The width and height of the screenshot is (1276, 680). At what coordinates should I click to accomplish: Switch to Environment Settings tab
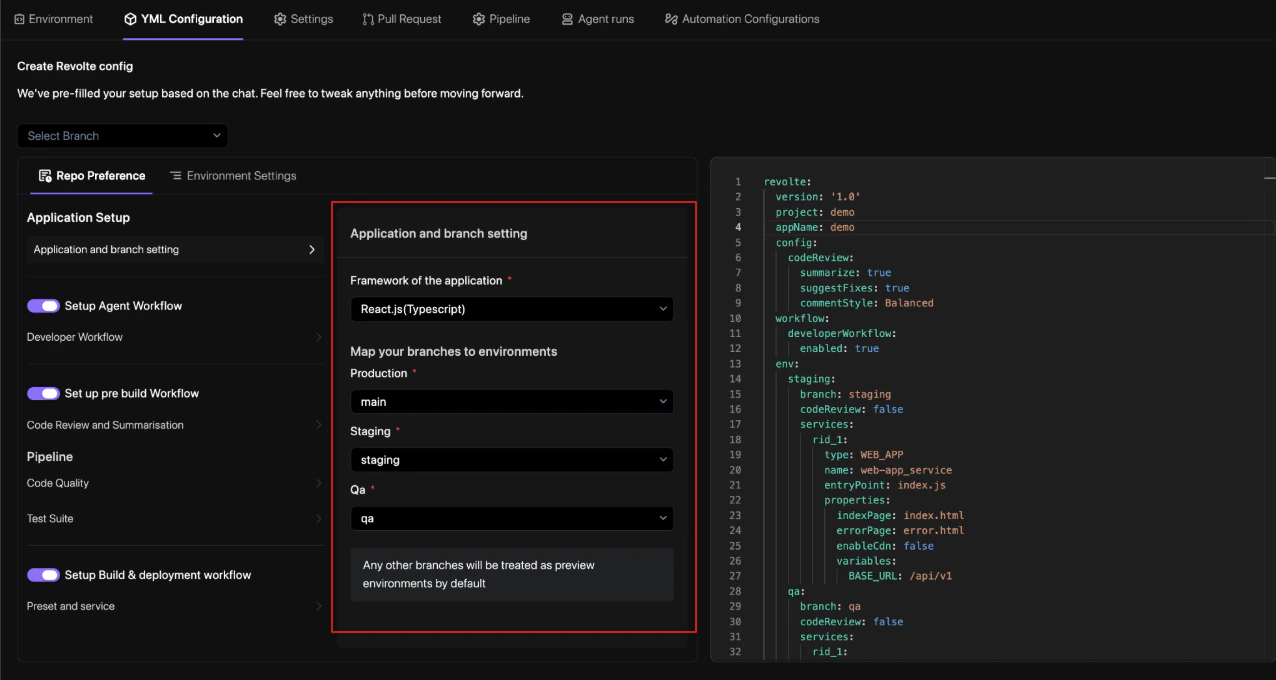[233, 176]
